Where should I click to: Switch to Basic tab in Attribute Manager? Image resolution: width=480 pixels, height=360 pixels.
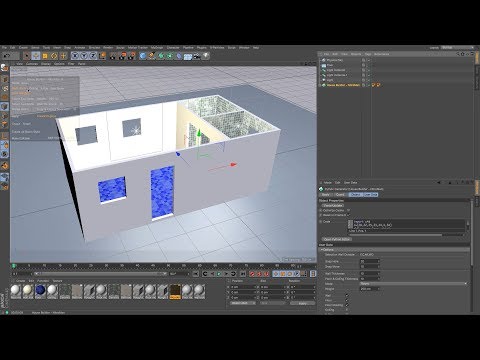pos(326,194)
